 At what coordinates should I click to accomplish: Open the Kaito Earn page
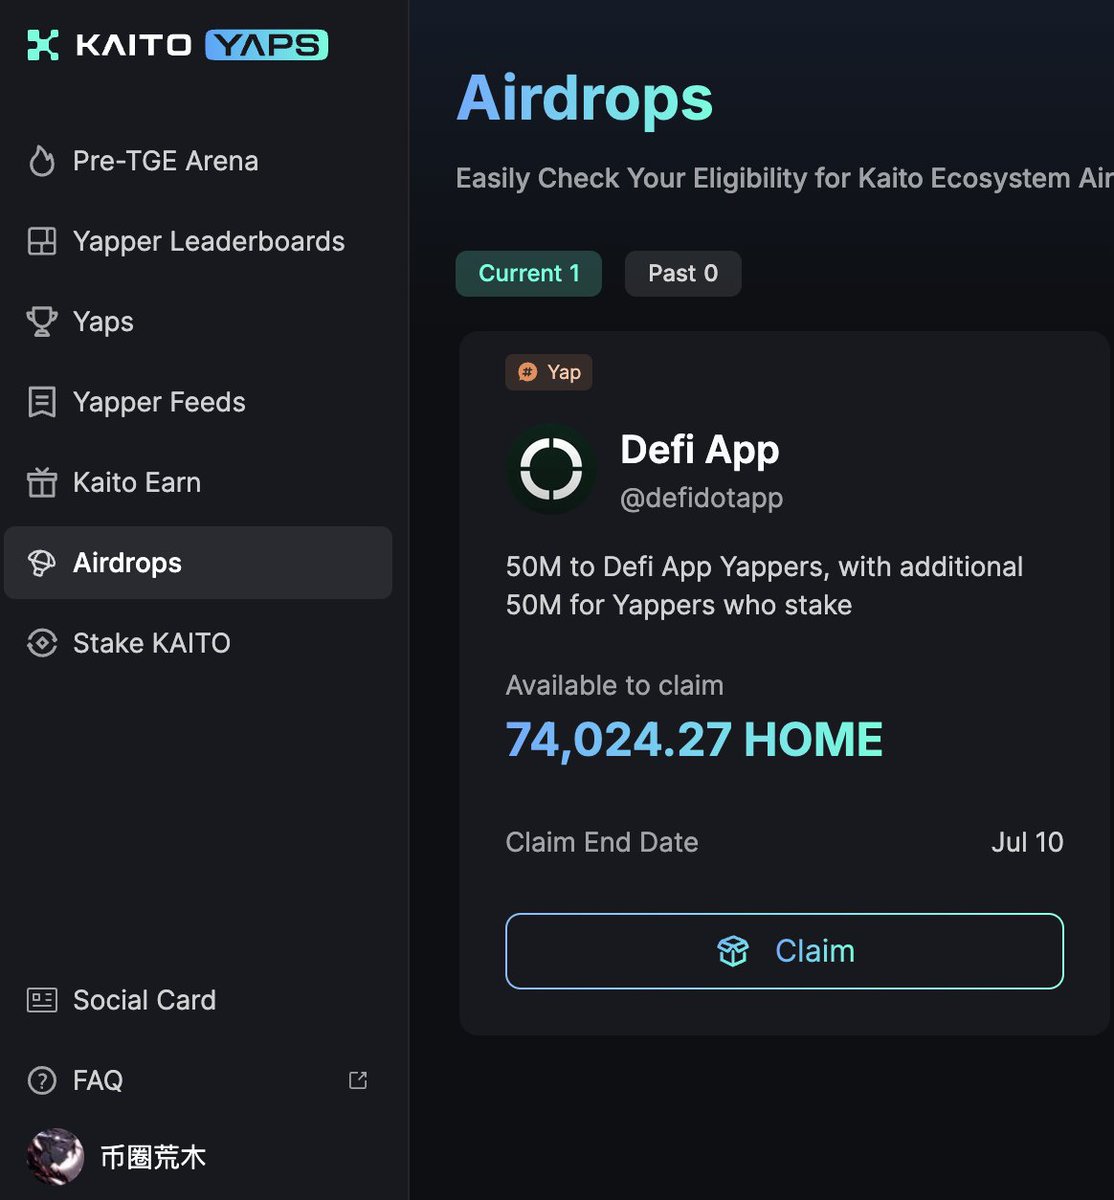pos(198,482)
